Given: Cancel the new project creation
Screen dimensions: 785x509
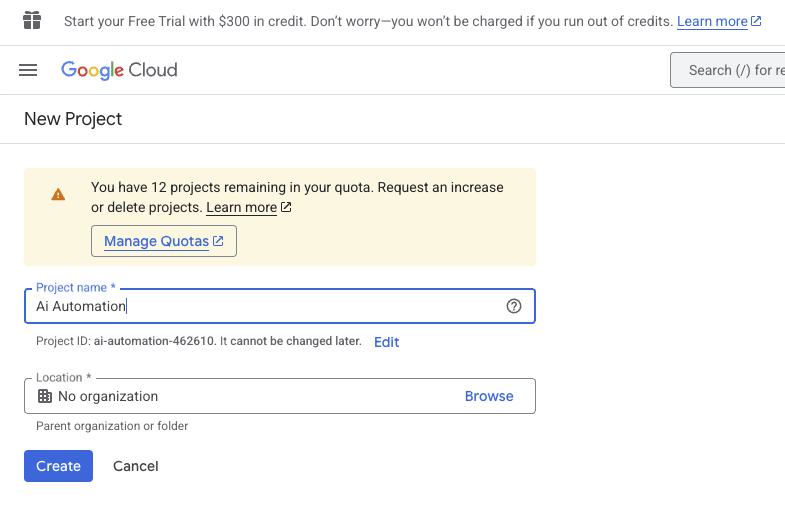Looking at the screenshot, I should 136,466.
